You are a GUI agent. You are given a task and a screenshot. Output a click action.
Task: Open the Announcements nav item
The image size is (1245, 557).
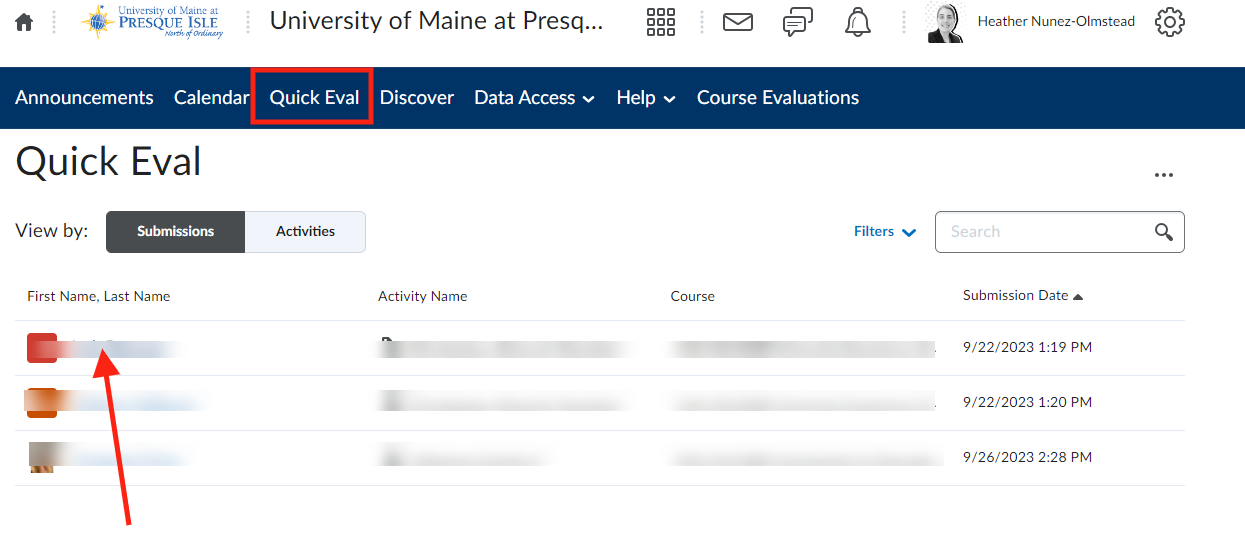click(84, 98)
